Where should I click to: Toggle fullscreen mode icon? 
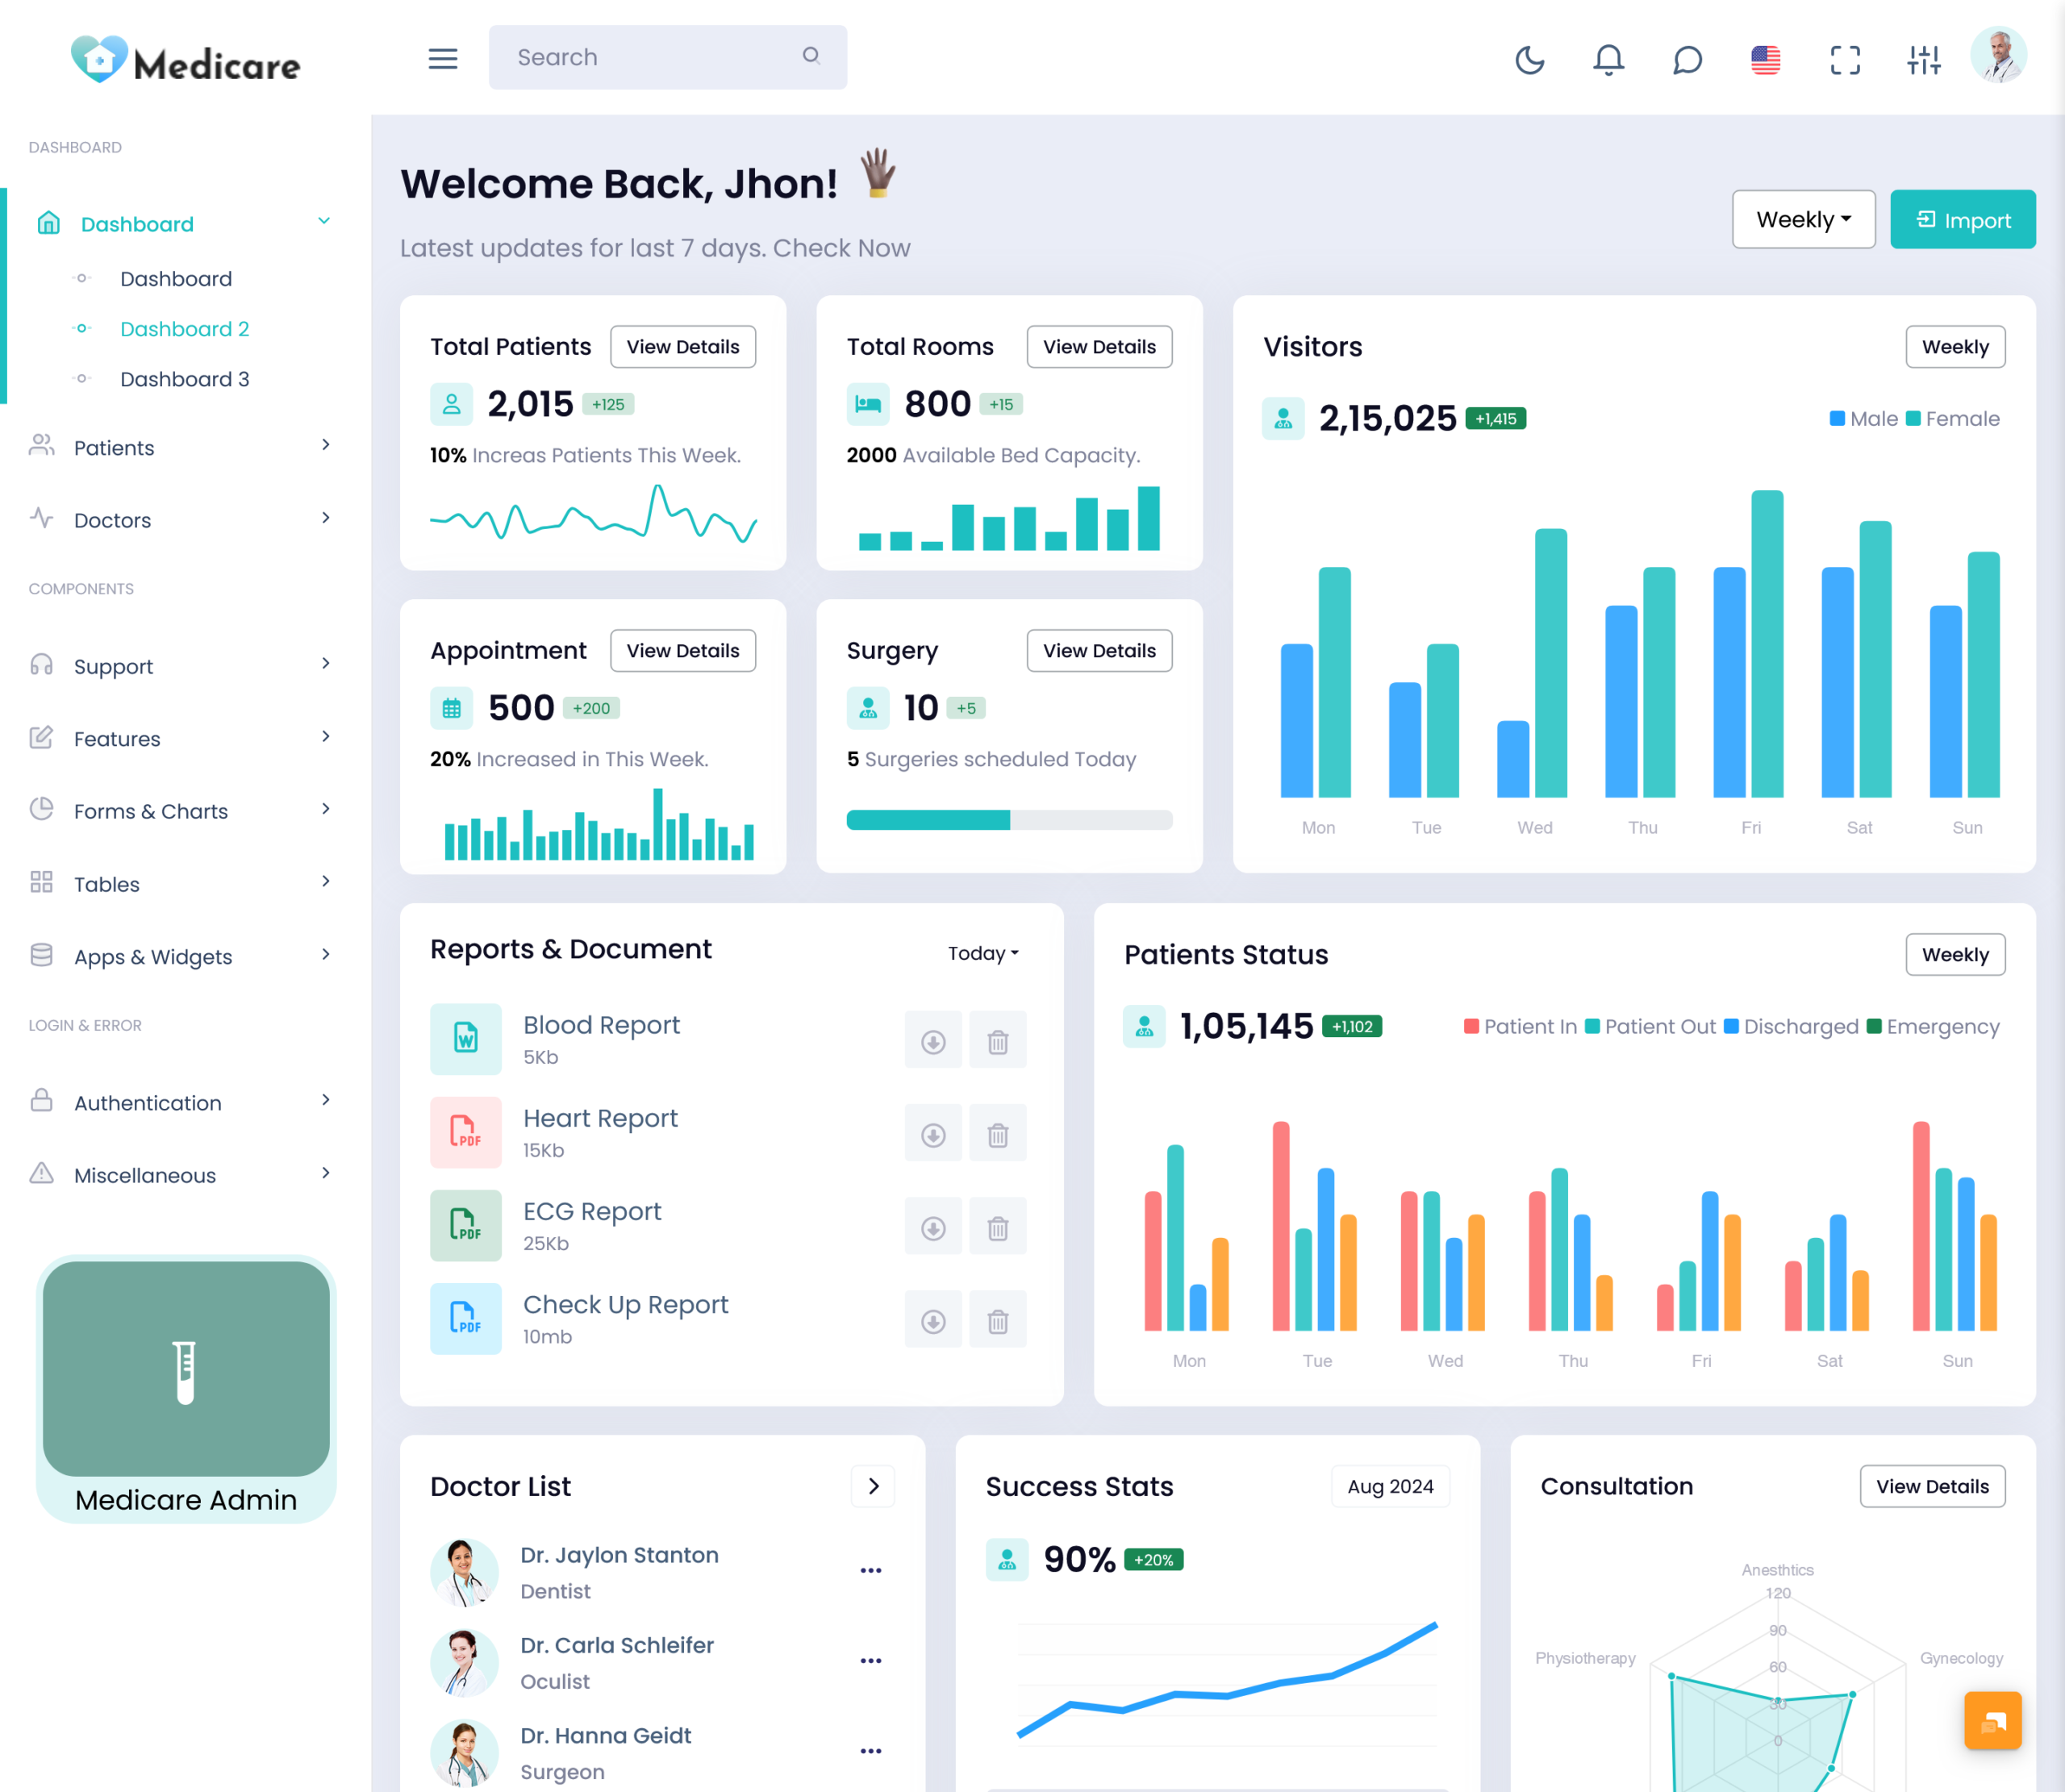1845,59
